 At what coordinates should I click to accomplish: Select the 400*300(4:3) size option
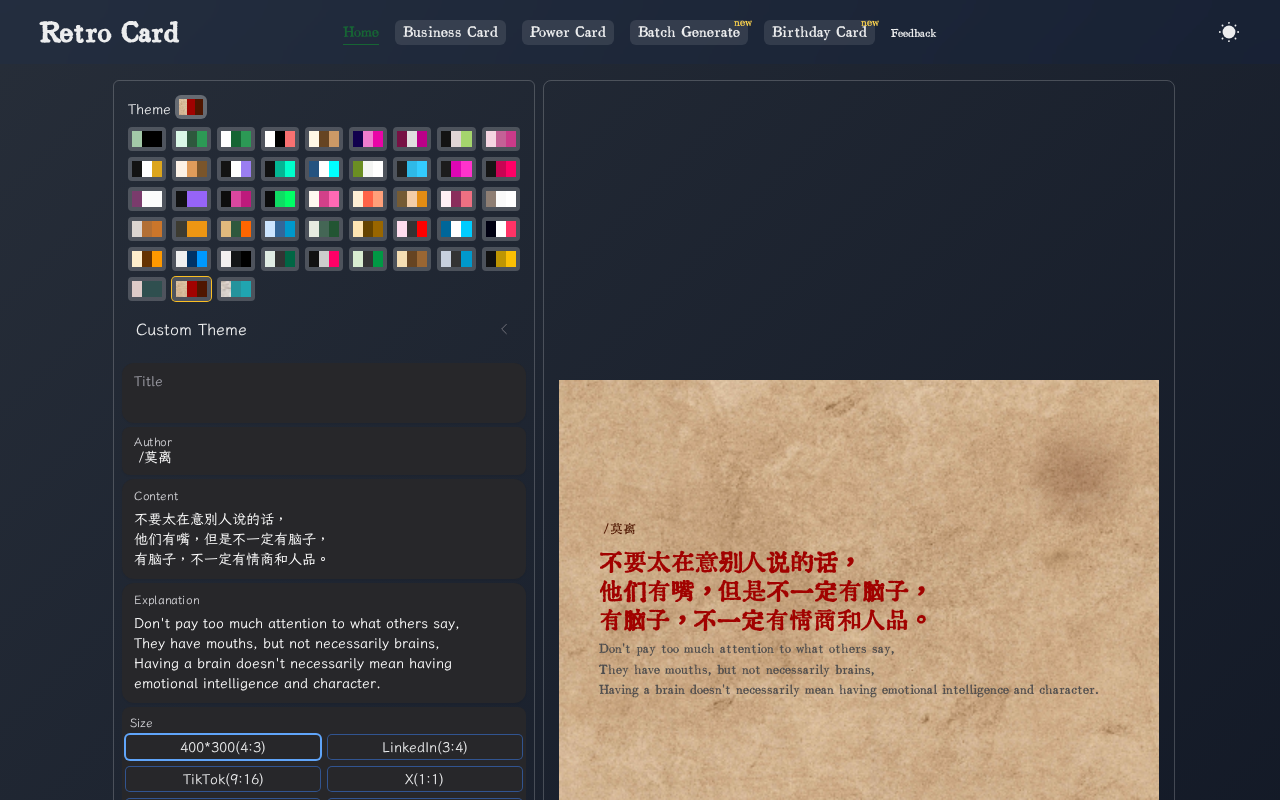coord(223,747)
